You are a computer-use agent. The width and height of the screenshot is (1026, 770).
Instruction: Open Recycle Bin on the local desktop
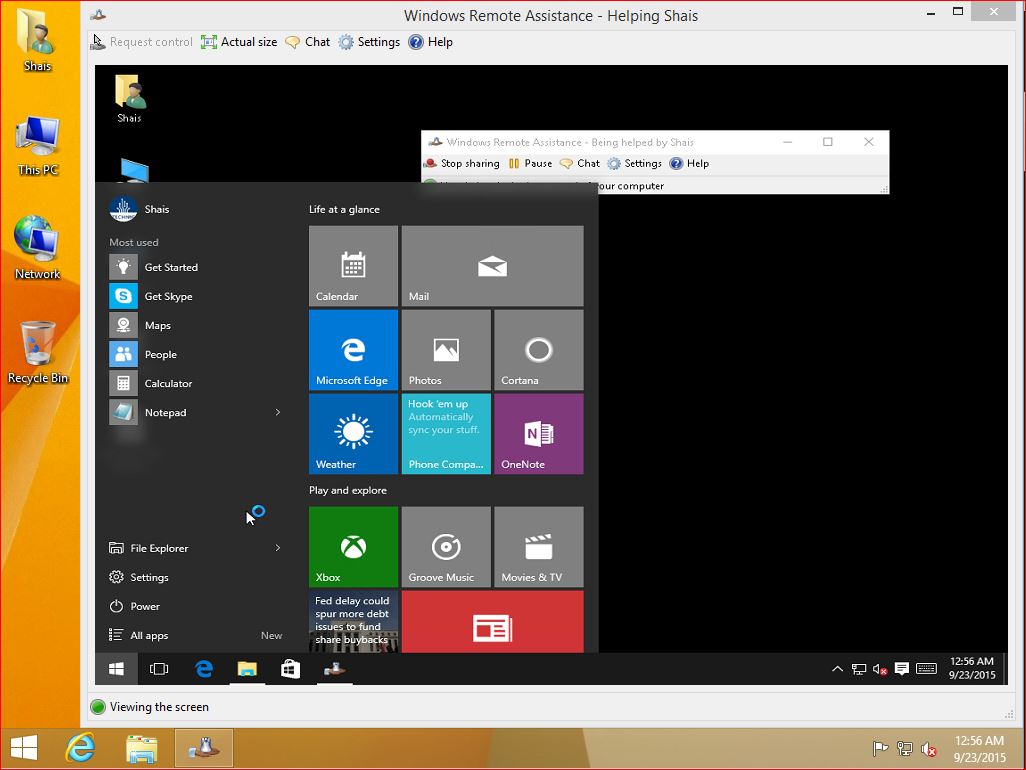coord(37,352)
